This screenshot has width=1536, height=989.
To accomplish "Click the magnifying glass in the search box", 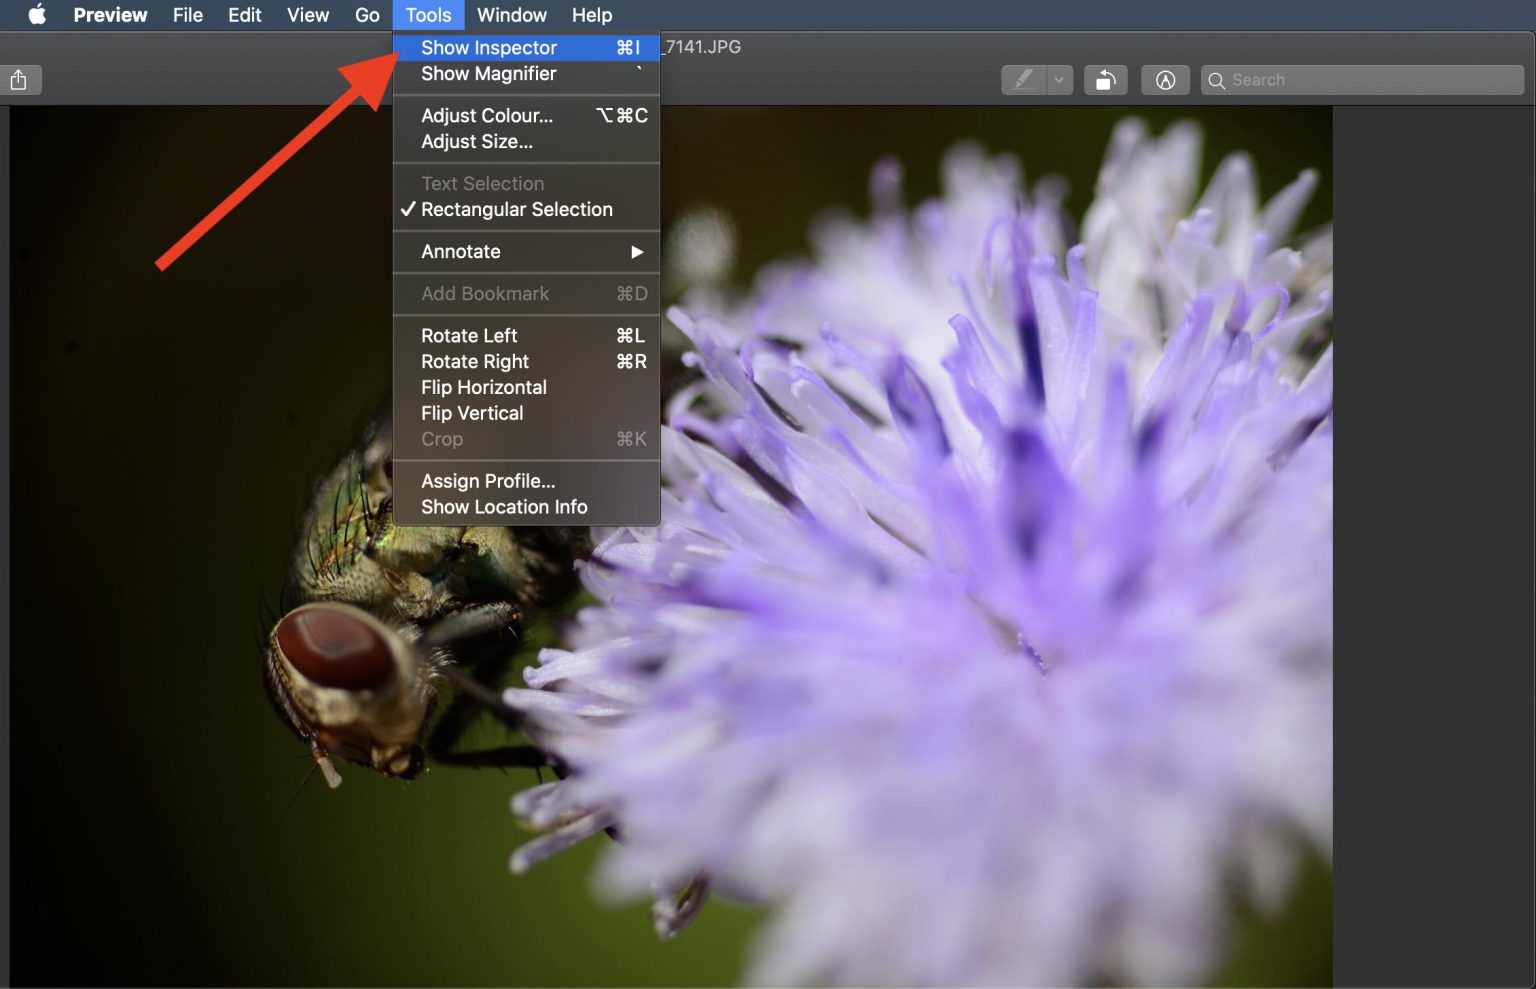I will tap(1216, 79).
